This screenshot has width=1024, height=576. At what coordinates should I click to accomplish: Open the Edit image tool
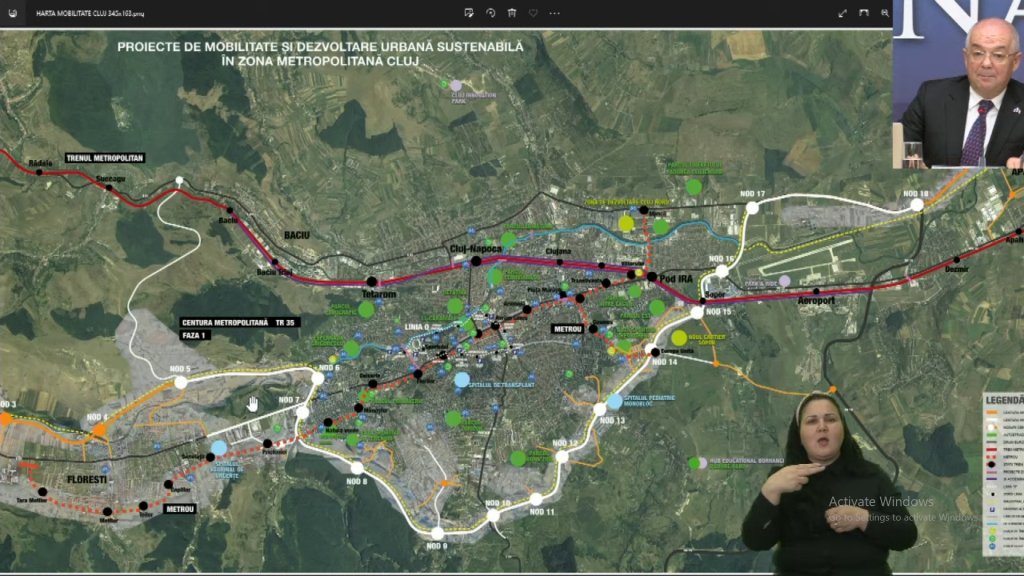tap(468, 13)
